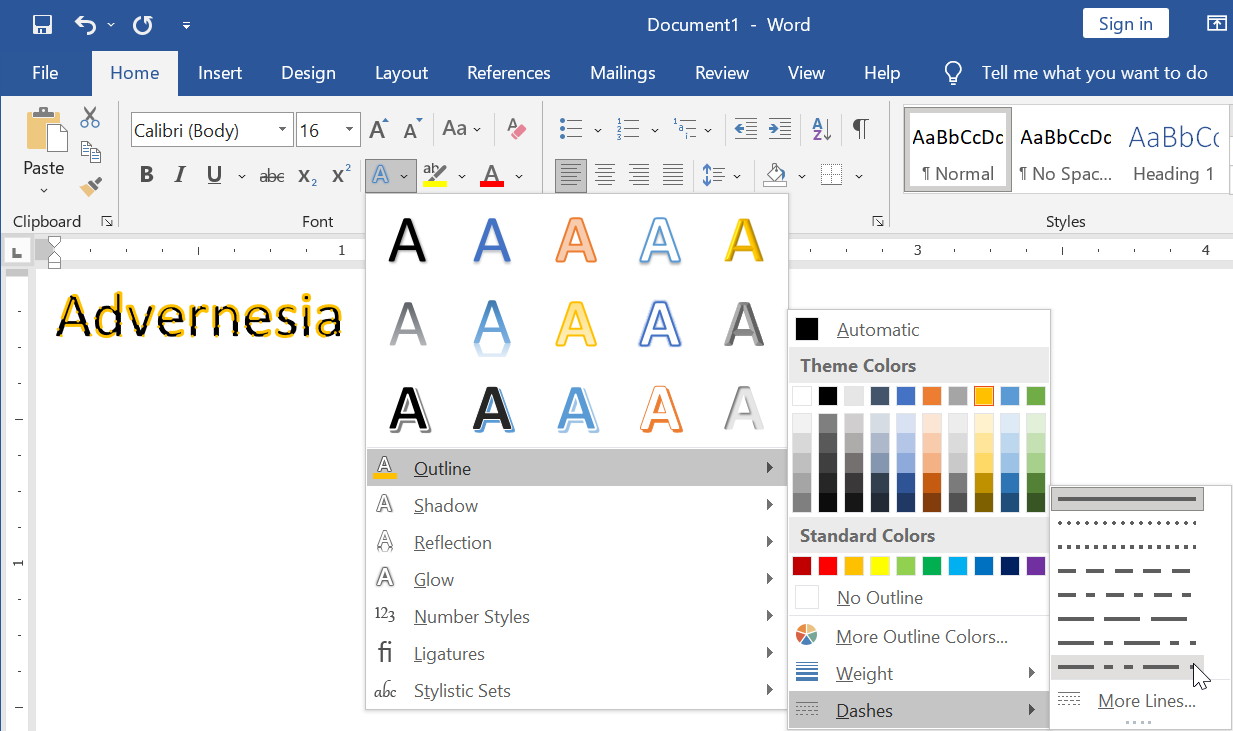Toggle Italic formatting
The width and height of the screenshot is (1233, 731).
180,176
